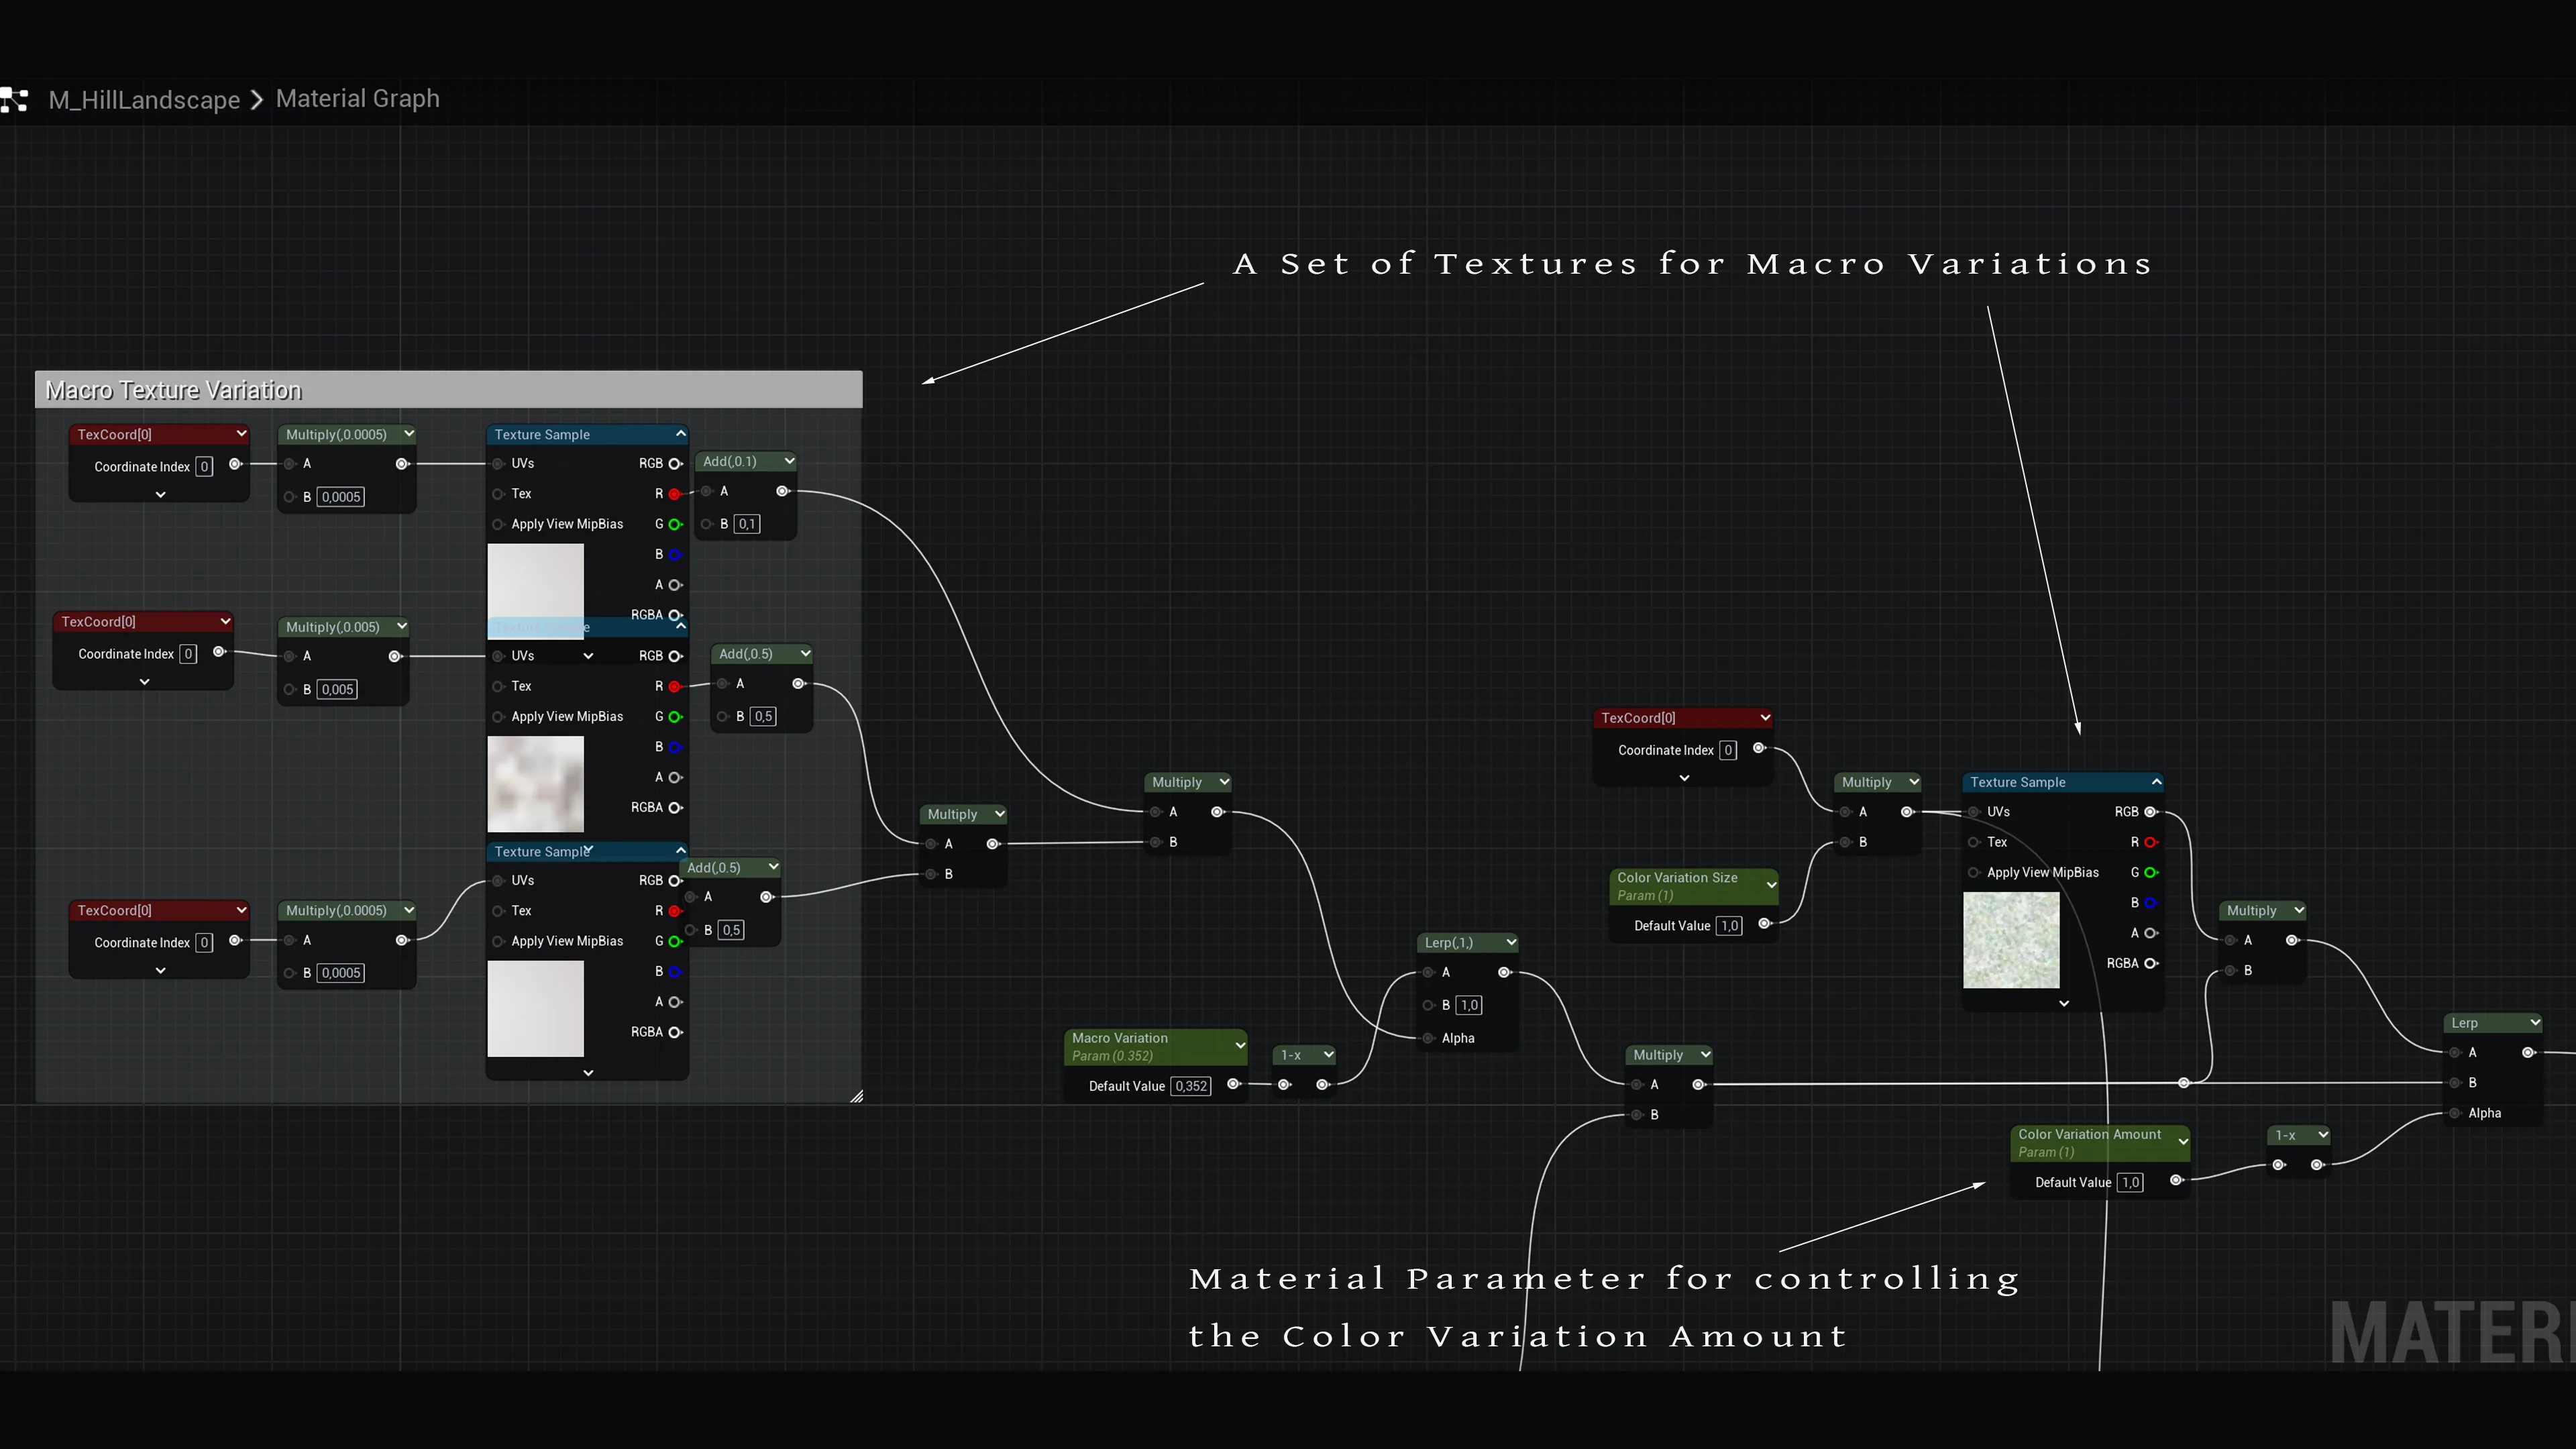
Task: Click the Color Variation Amount output pin
Action: click(x=2176, y=1181)
